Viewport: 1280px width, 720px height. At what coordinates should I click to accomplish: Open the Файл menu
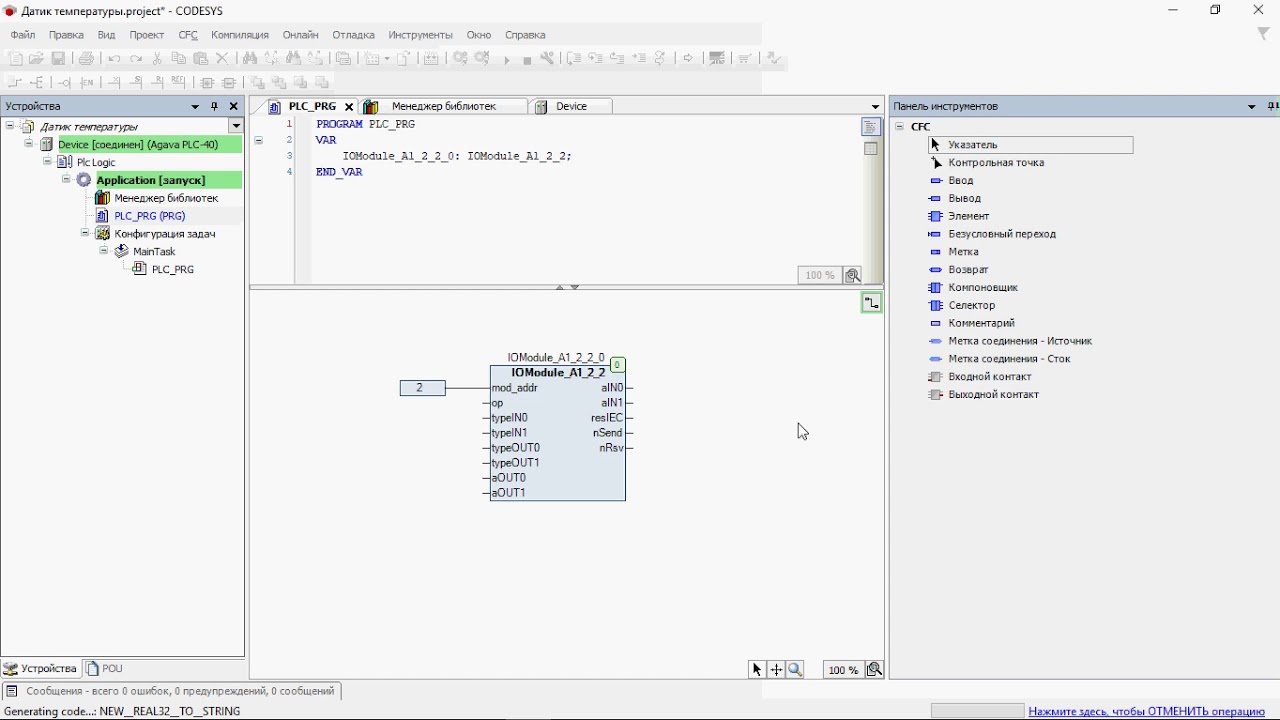pos(23,35)
